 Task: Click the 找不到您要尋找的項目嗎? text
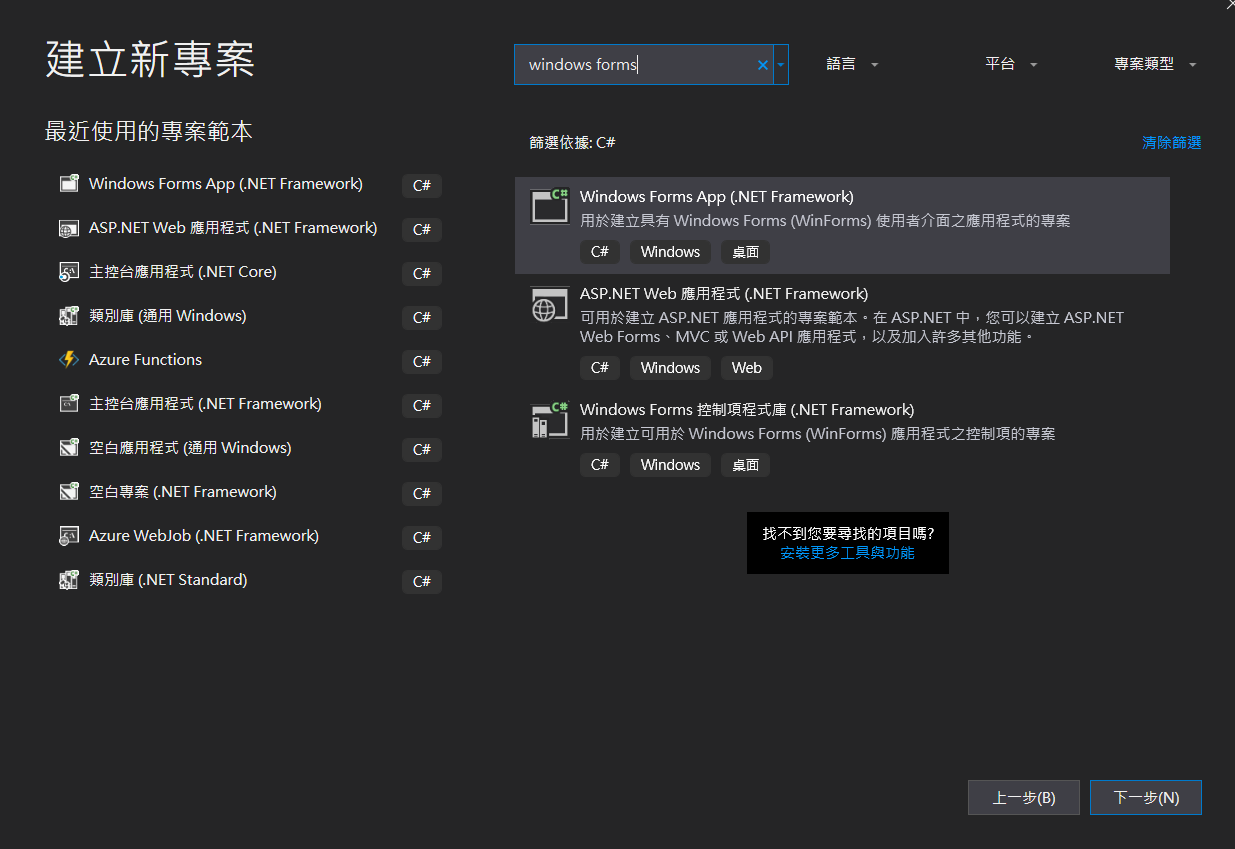coord(848,534)
